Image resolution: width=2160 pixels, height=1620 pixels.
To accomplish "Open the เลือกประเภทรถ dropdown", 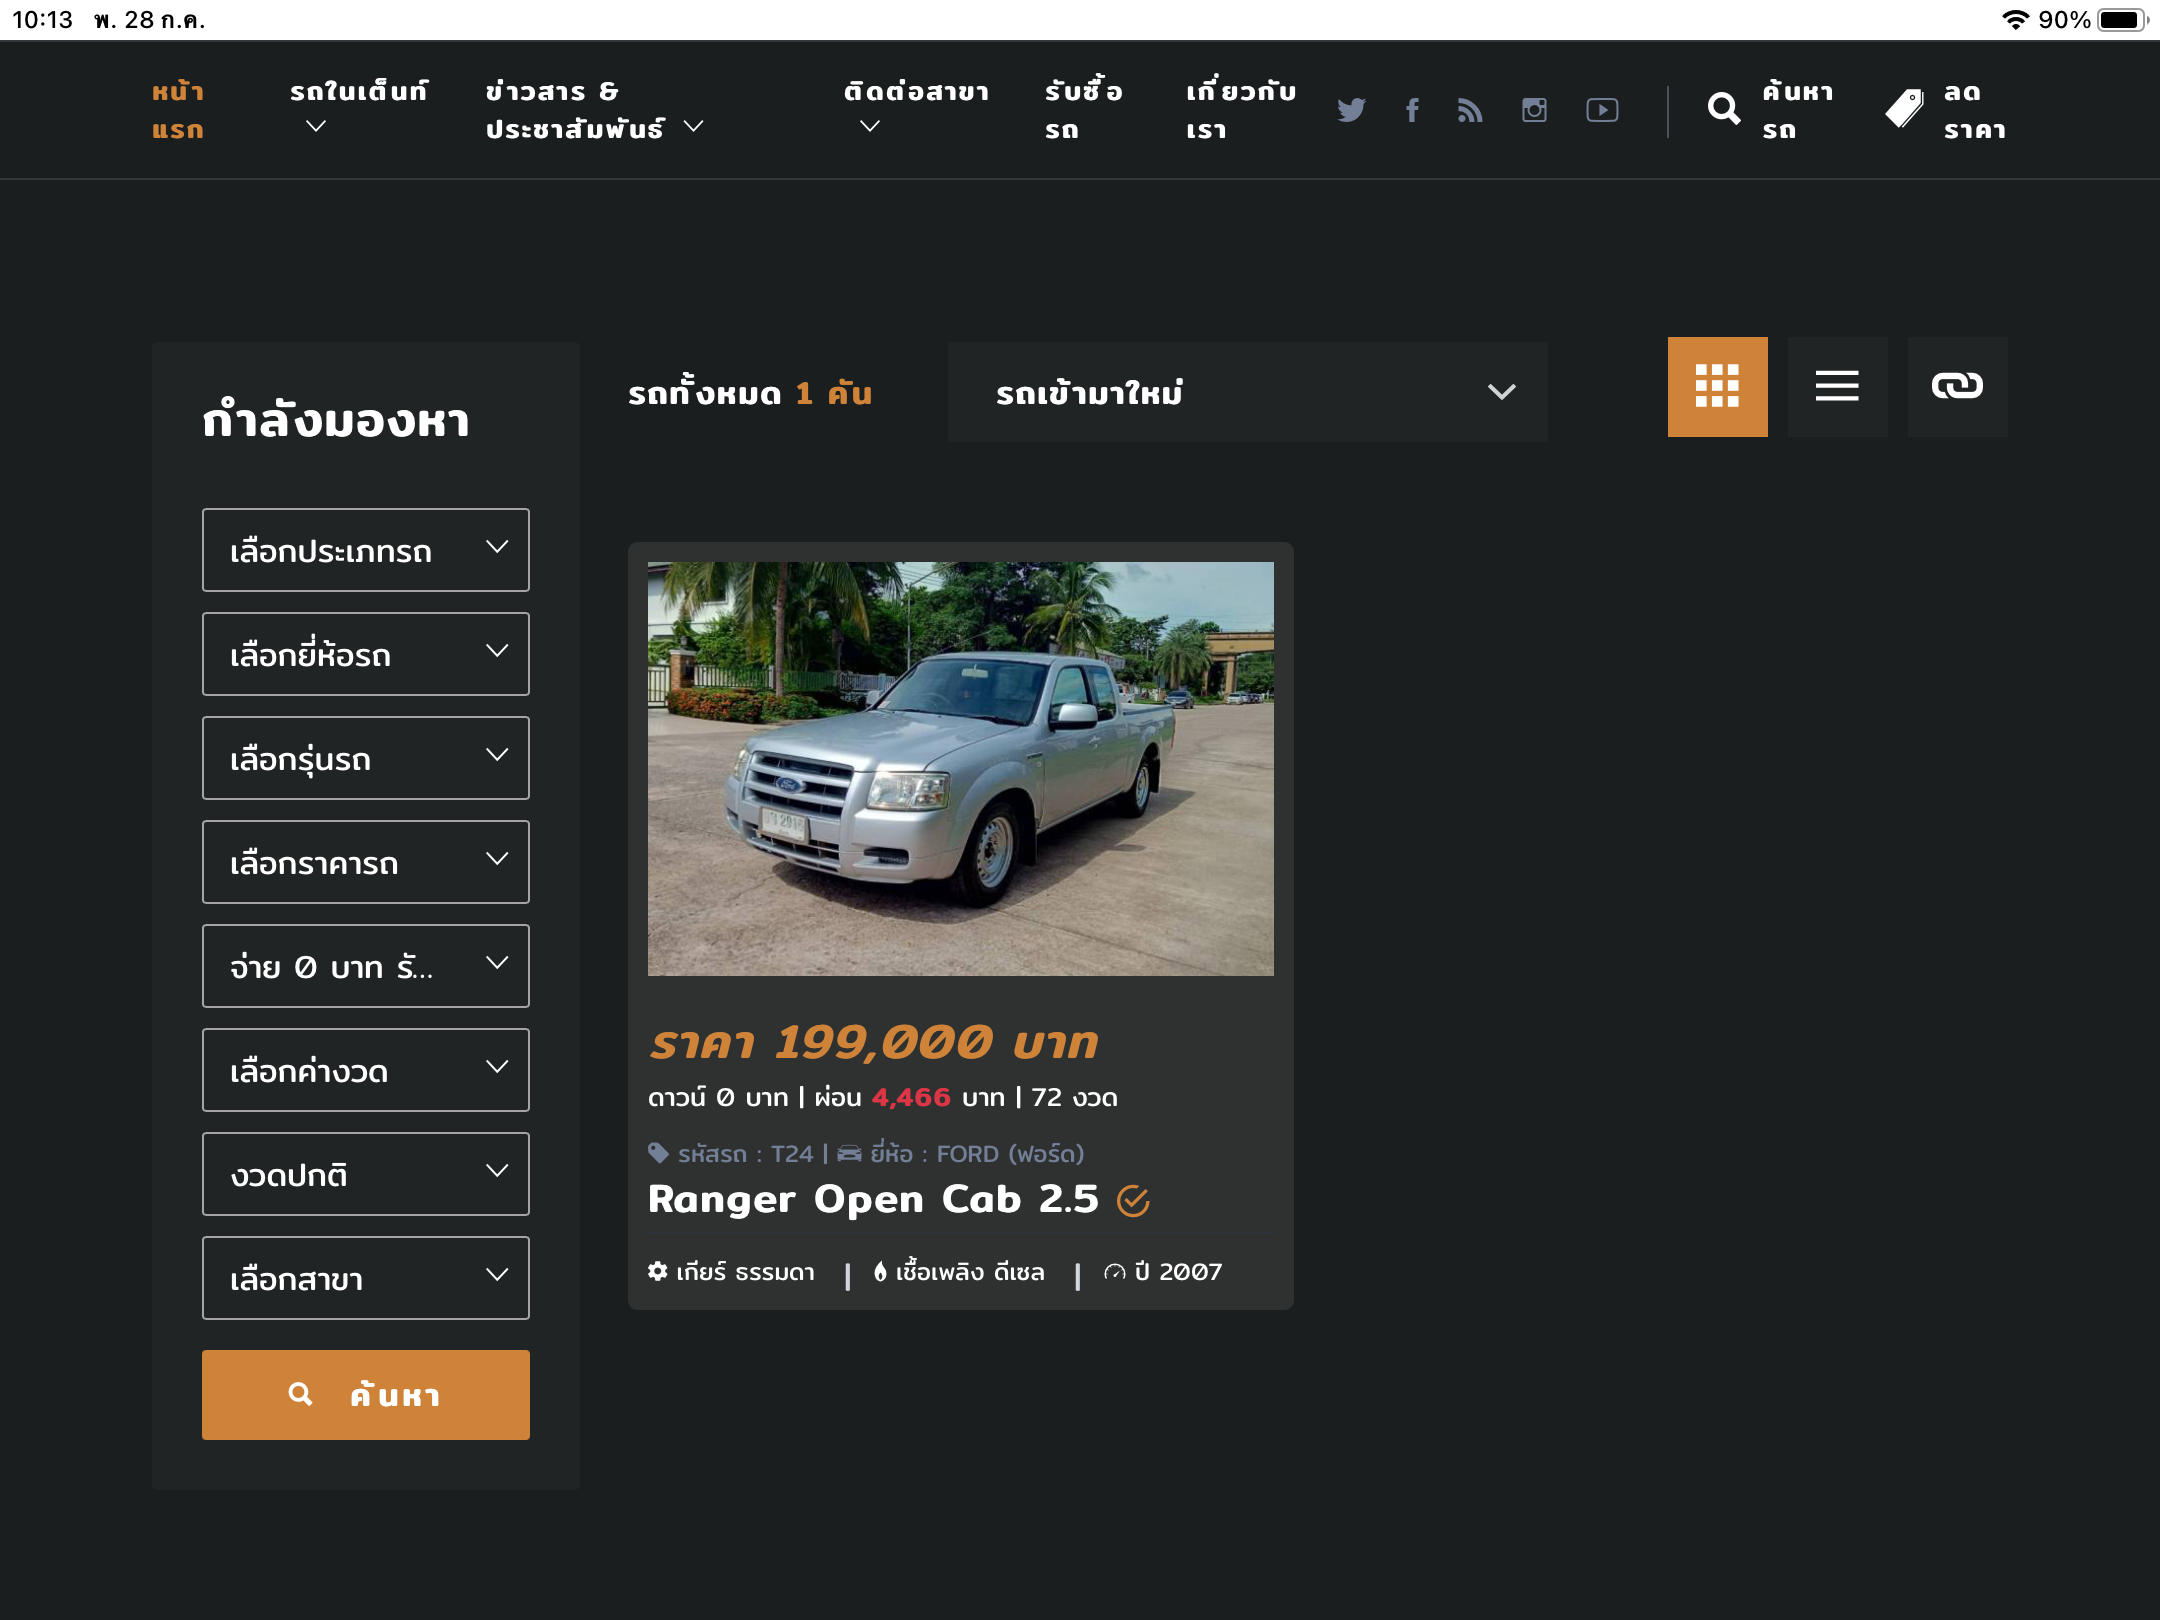I will coord(366,550).
